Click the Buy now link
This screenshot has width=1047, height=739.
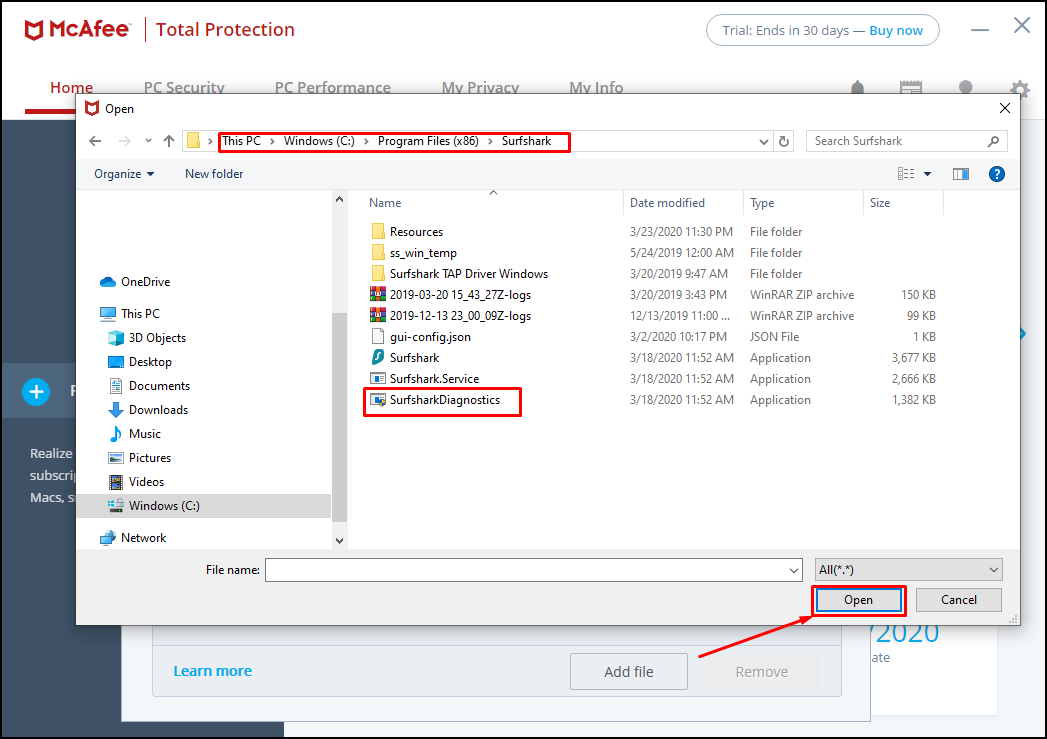[895, 30]
